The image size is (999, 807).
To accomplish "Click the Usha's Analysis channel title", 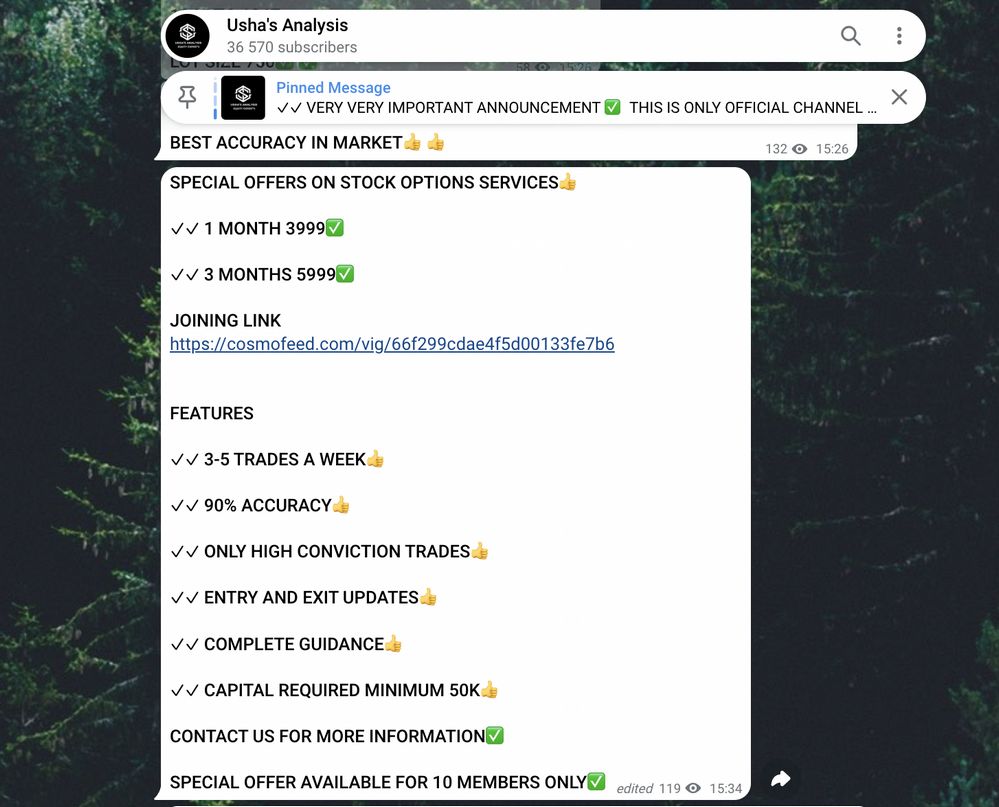I will [x=287, y=25].
